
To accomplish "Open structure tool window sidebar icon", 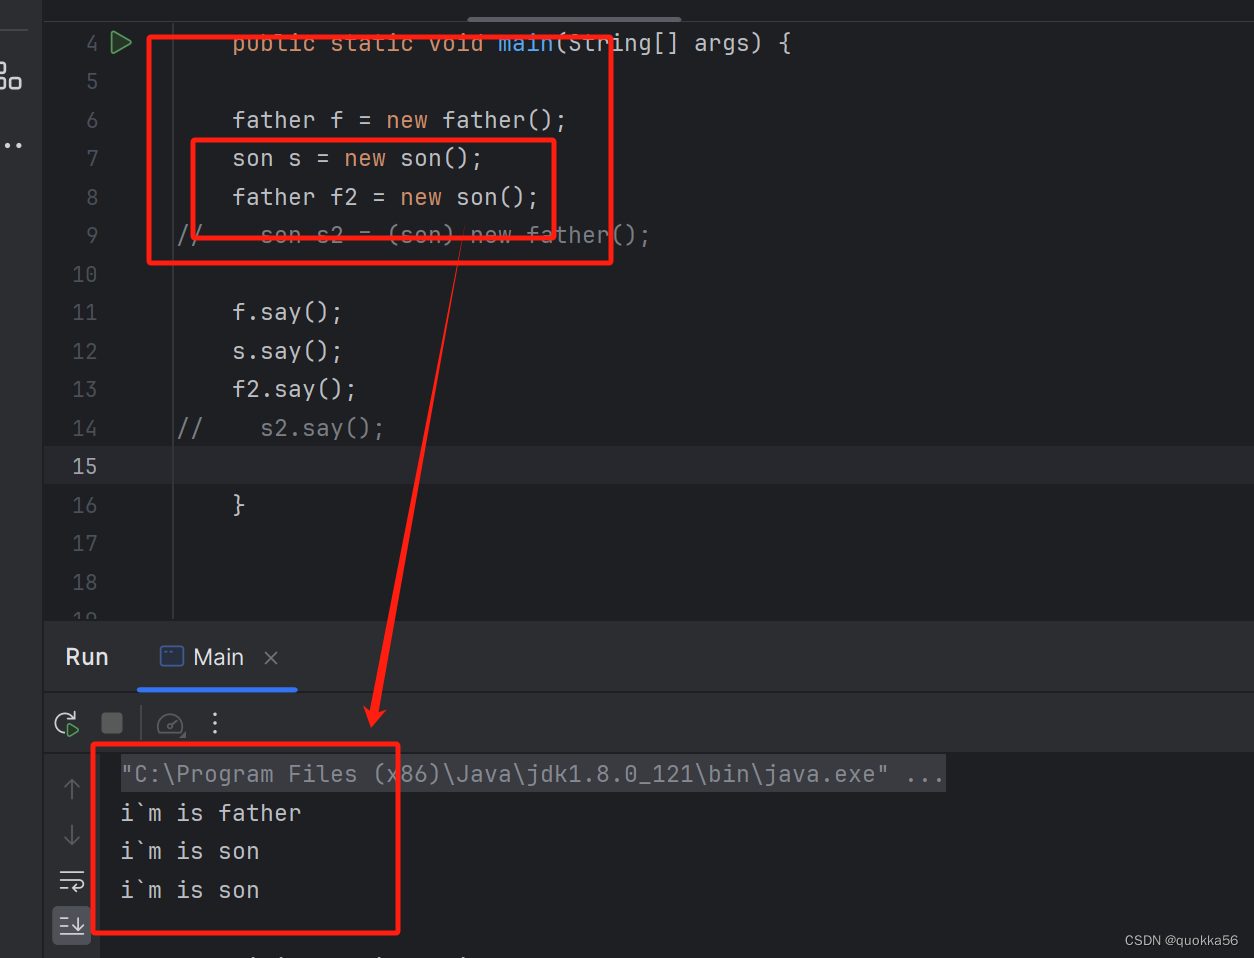I will pyautogui.click(x=11, y=75).
